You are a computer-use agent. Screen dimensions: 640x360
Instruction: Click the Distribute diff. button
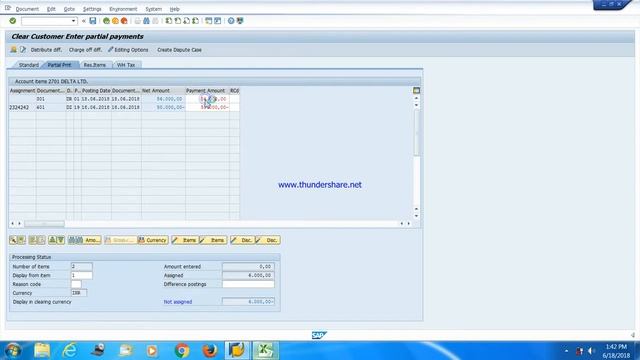coord(46,50)
